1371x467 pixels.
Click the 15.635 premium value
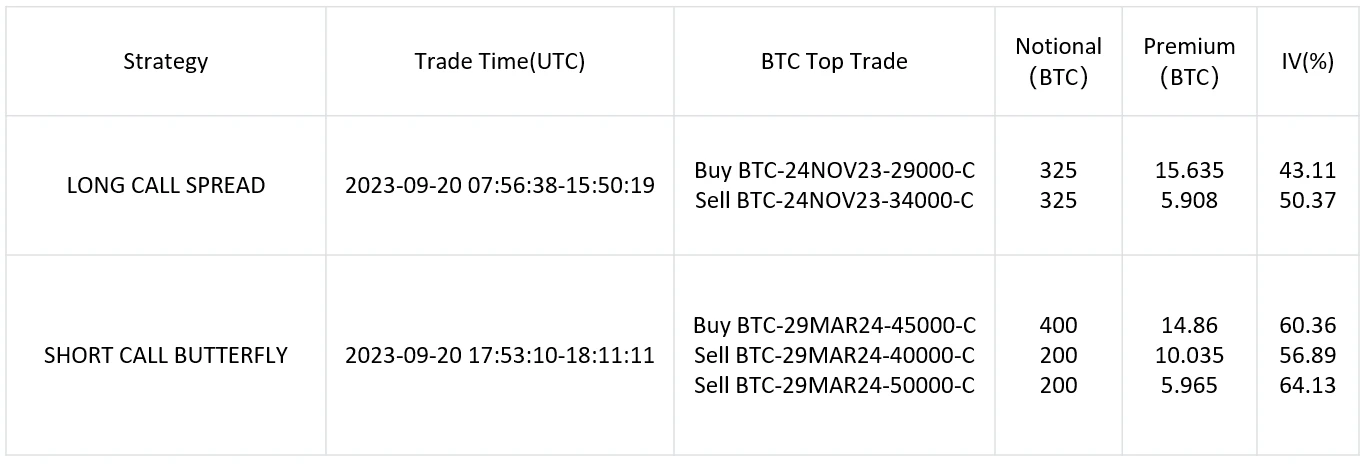(x=1189, y=170)
